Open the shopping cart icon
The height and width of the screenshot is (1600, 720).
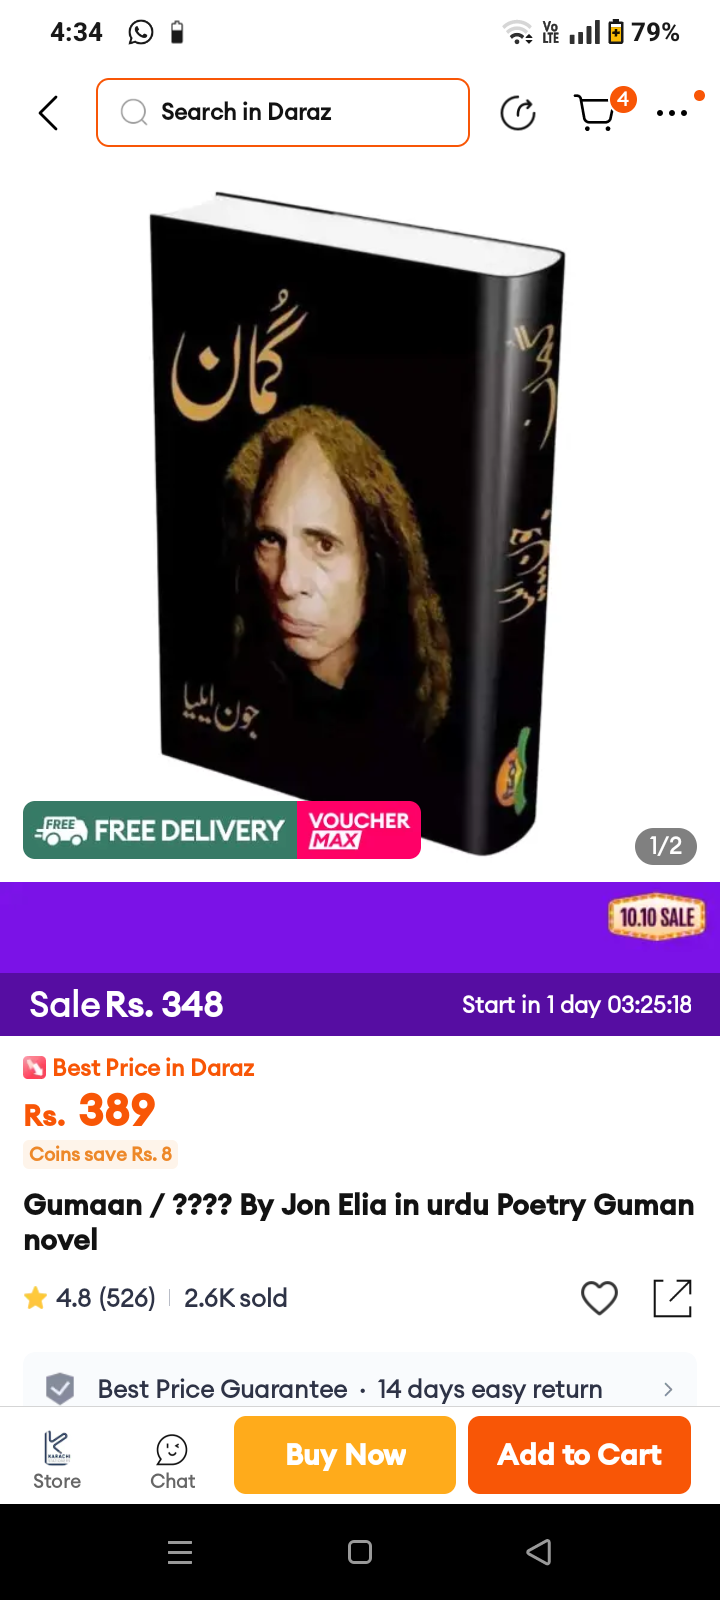597,112
